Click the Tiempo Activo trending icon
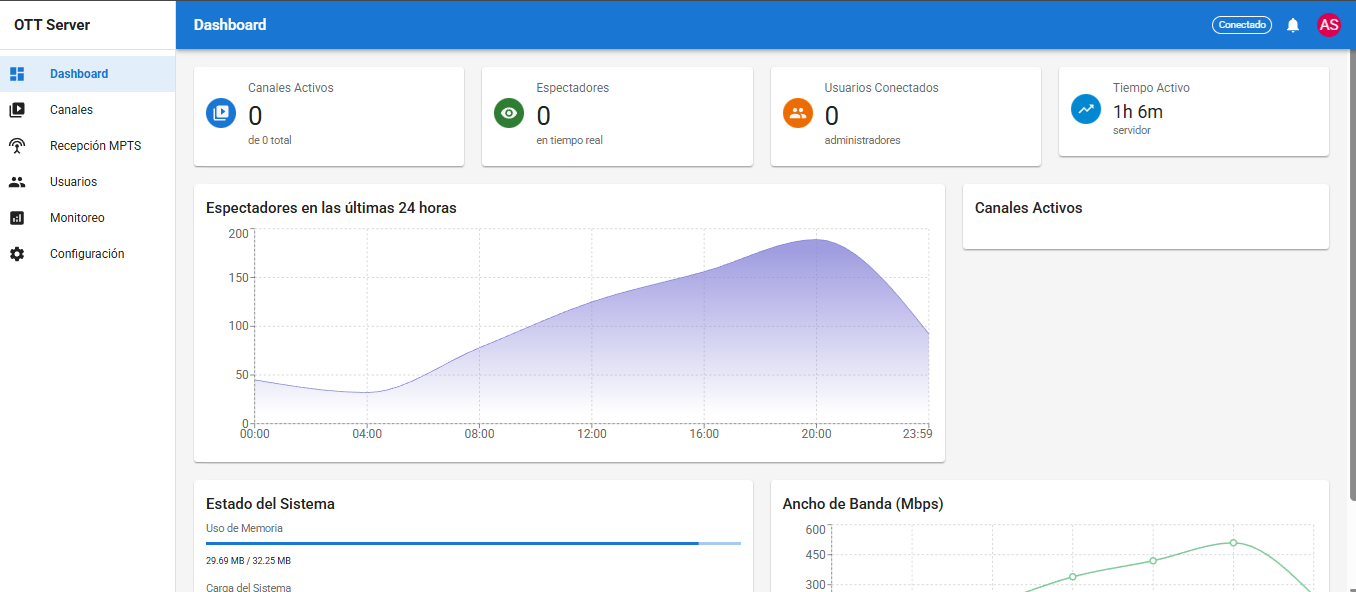Viewport: 1356px width, 592px height. [1086, 109]
